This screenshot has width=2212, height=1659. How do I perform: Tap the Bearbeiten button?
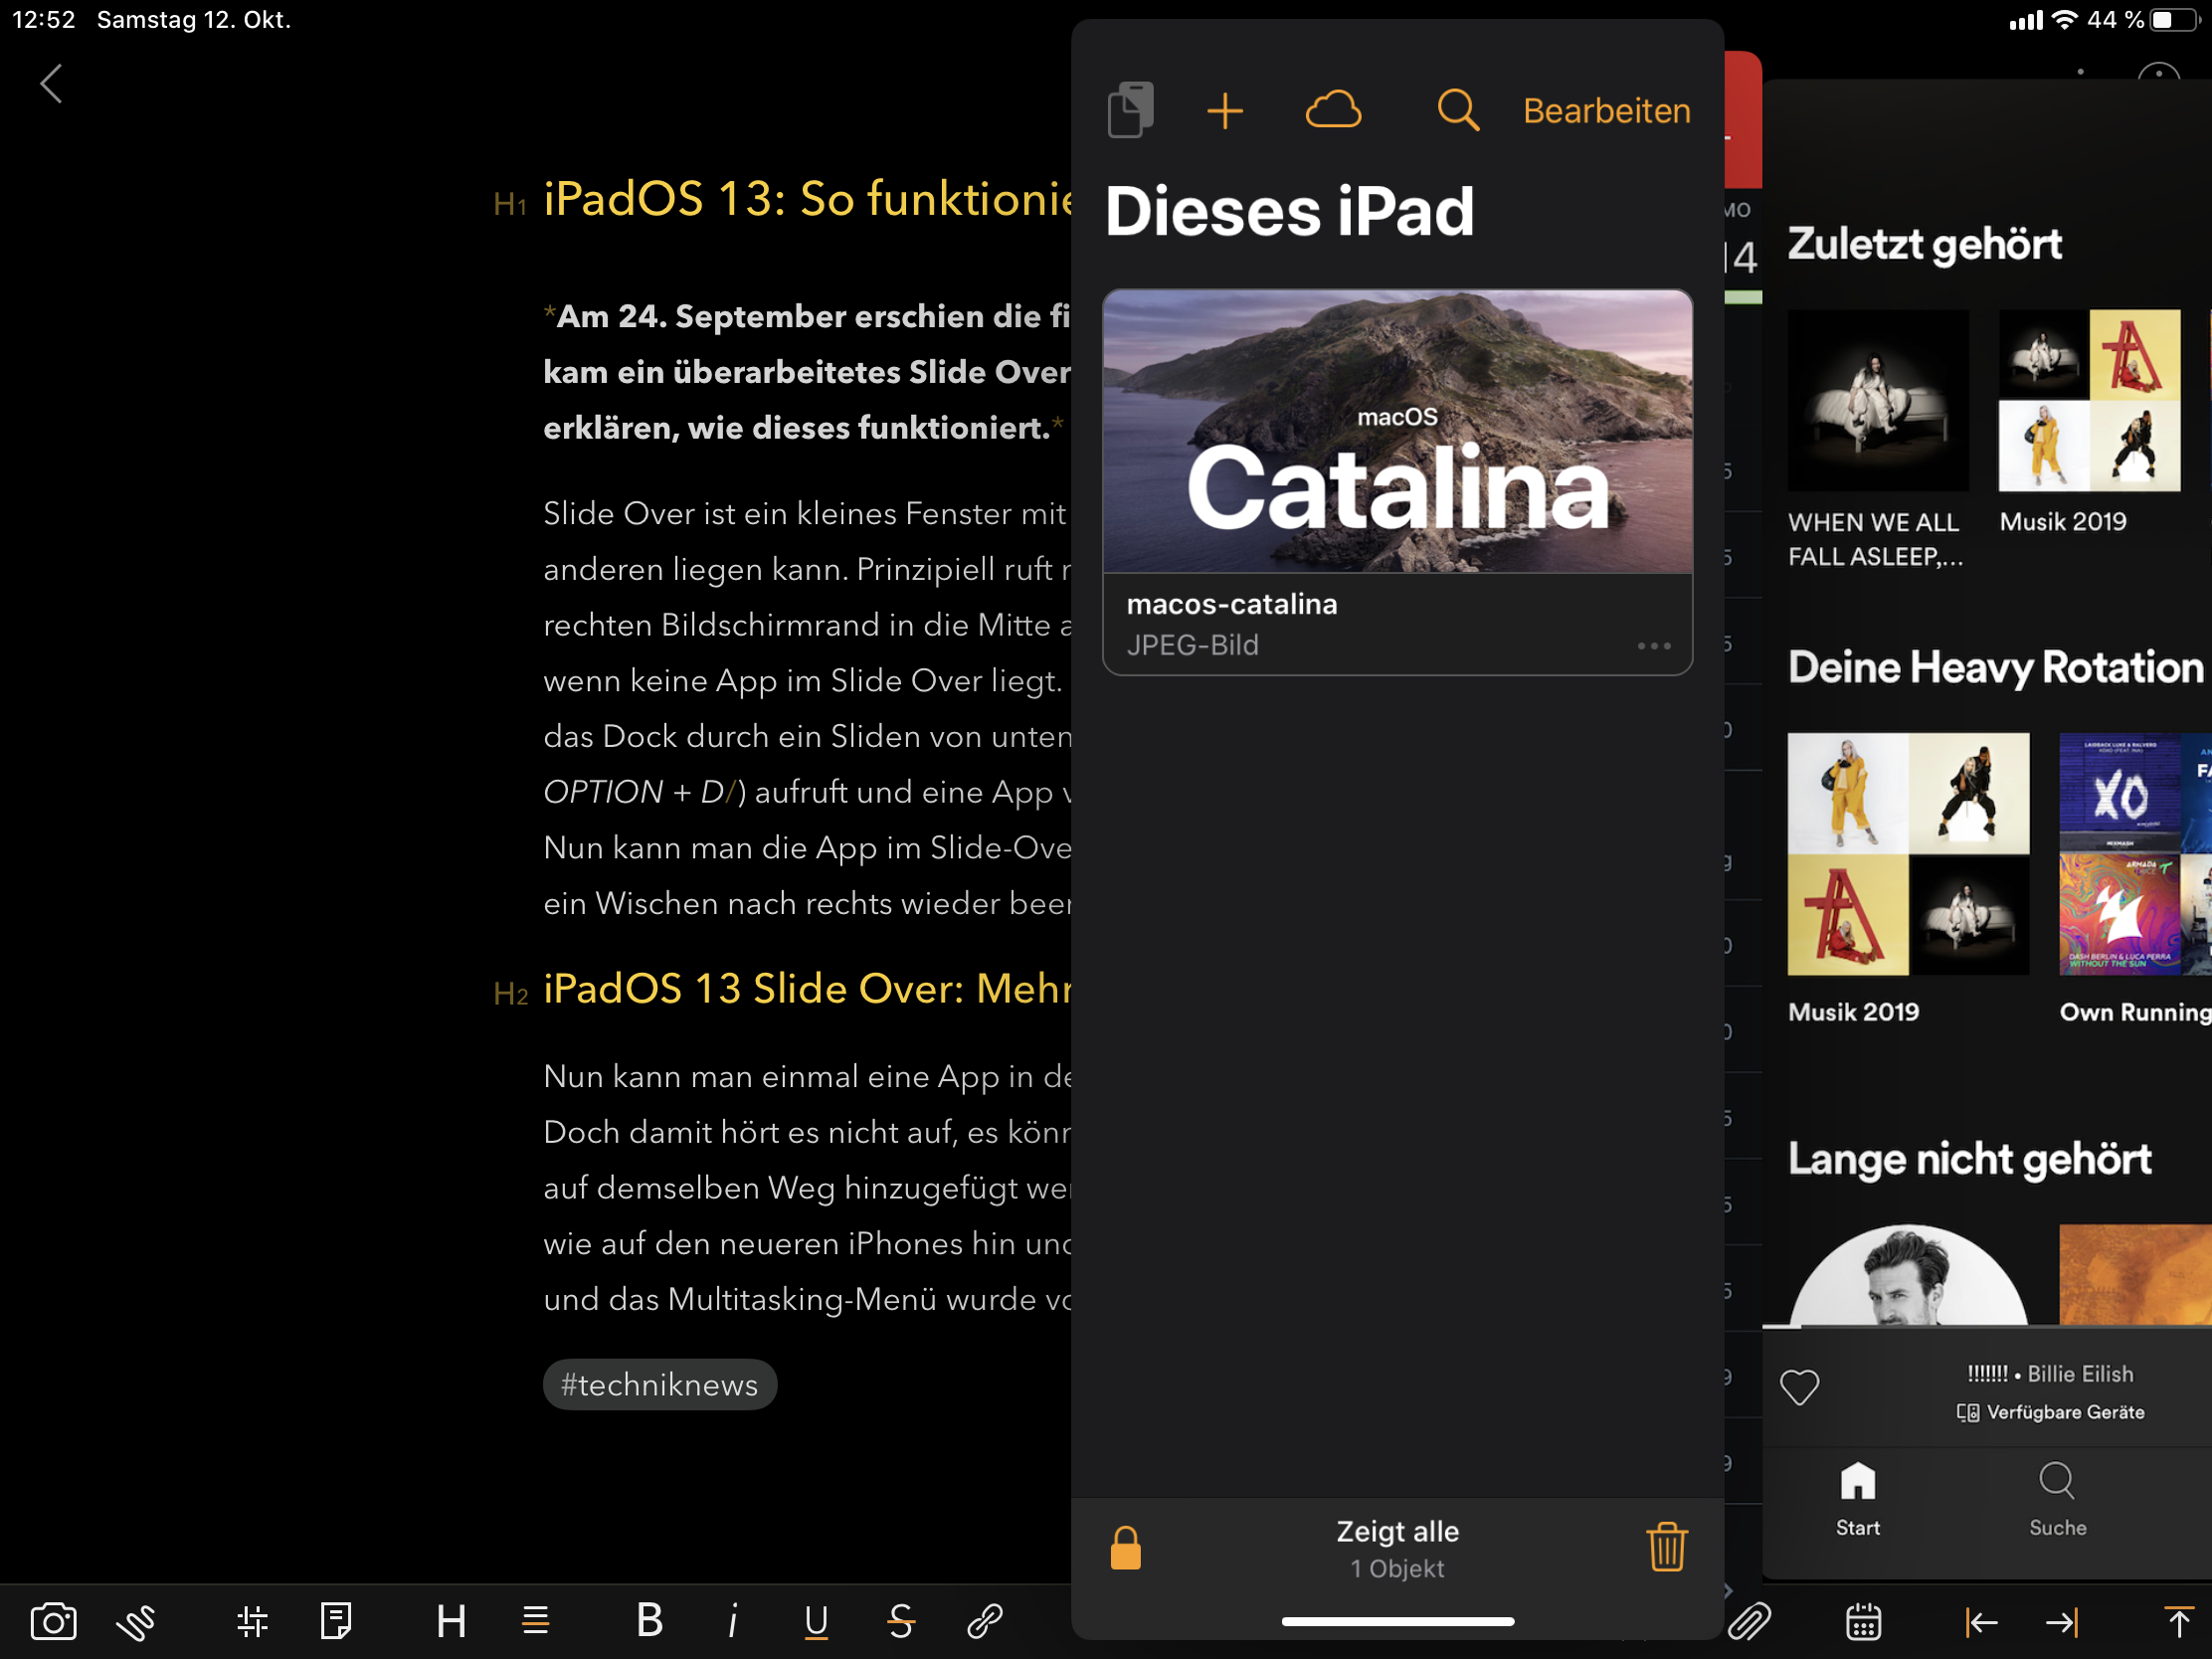coord(1606,111)
